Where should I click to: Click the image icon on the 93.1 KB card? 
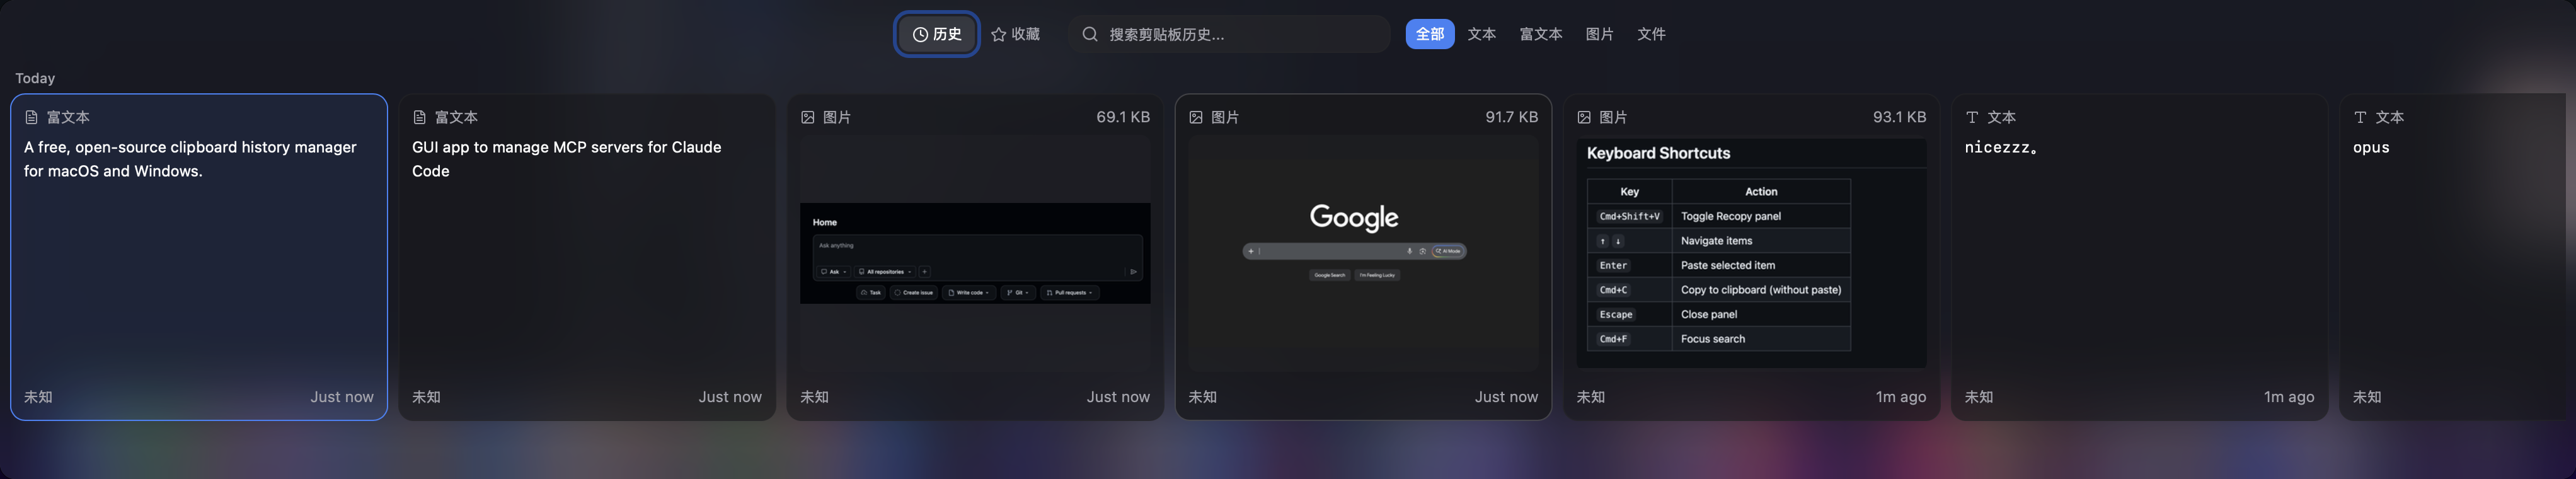[1583, 117]
